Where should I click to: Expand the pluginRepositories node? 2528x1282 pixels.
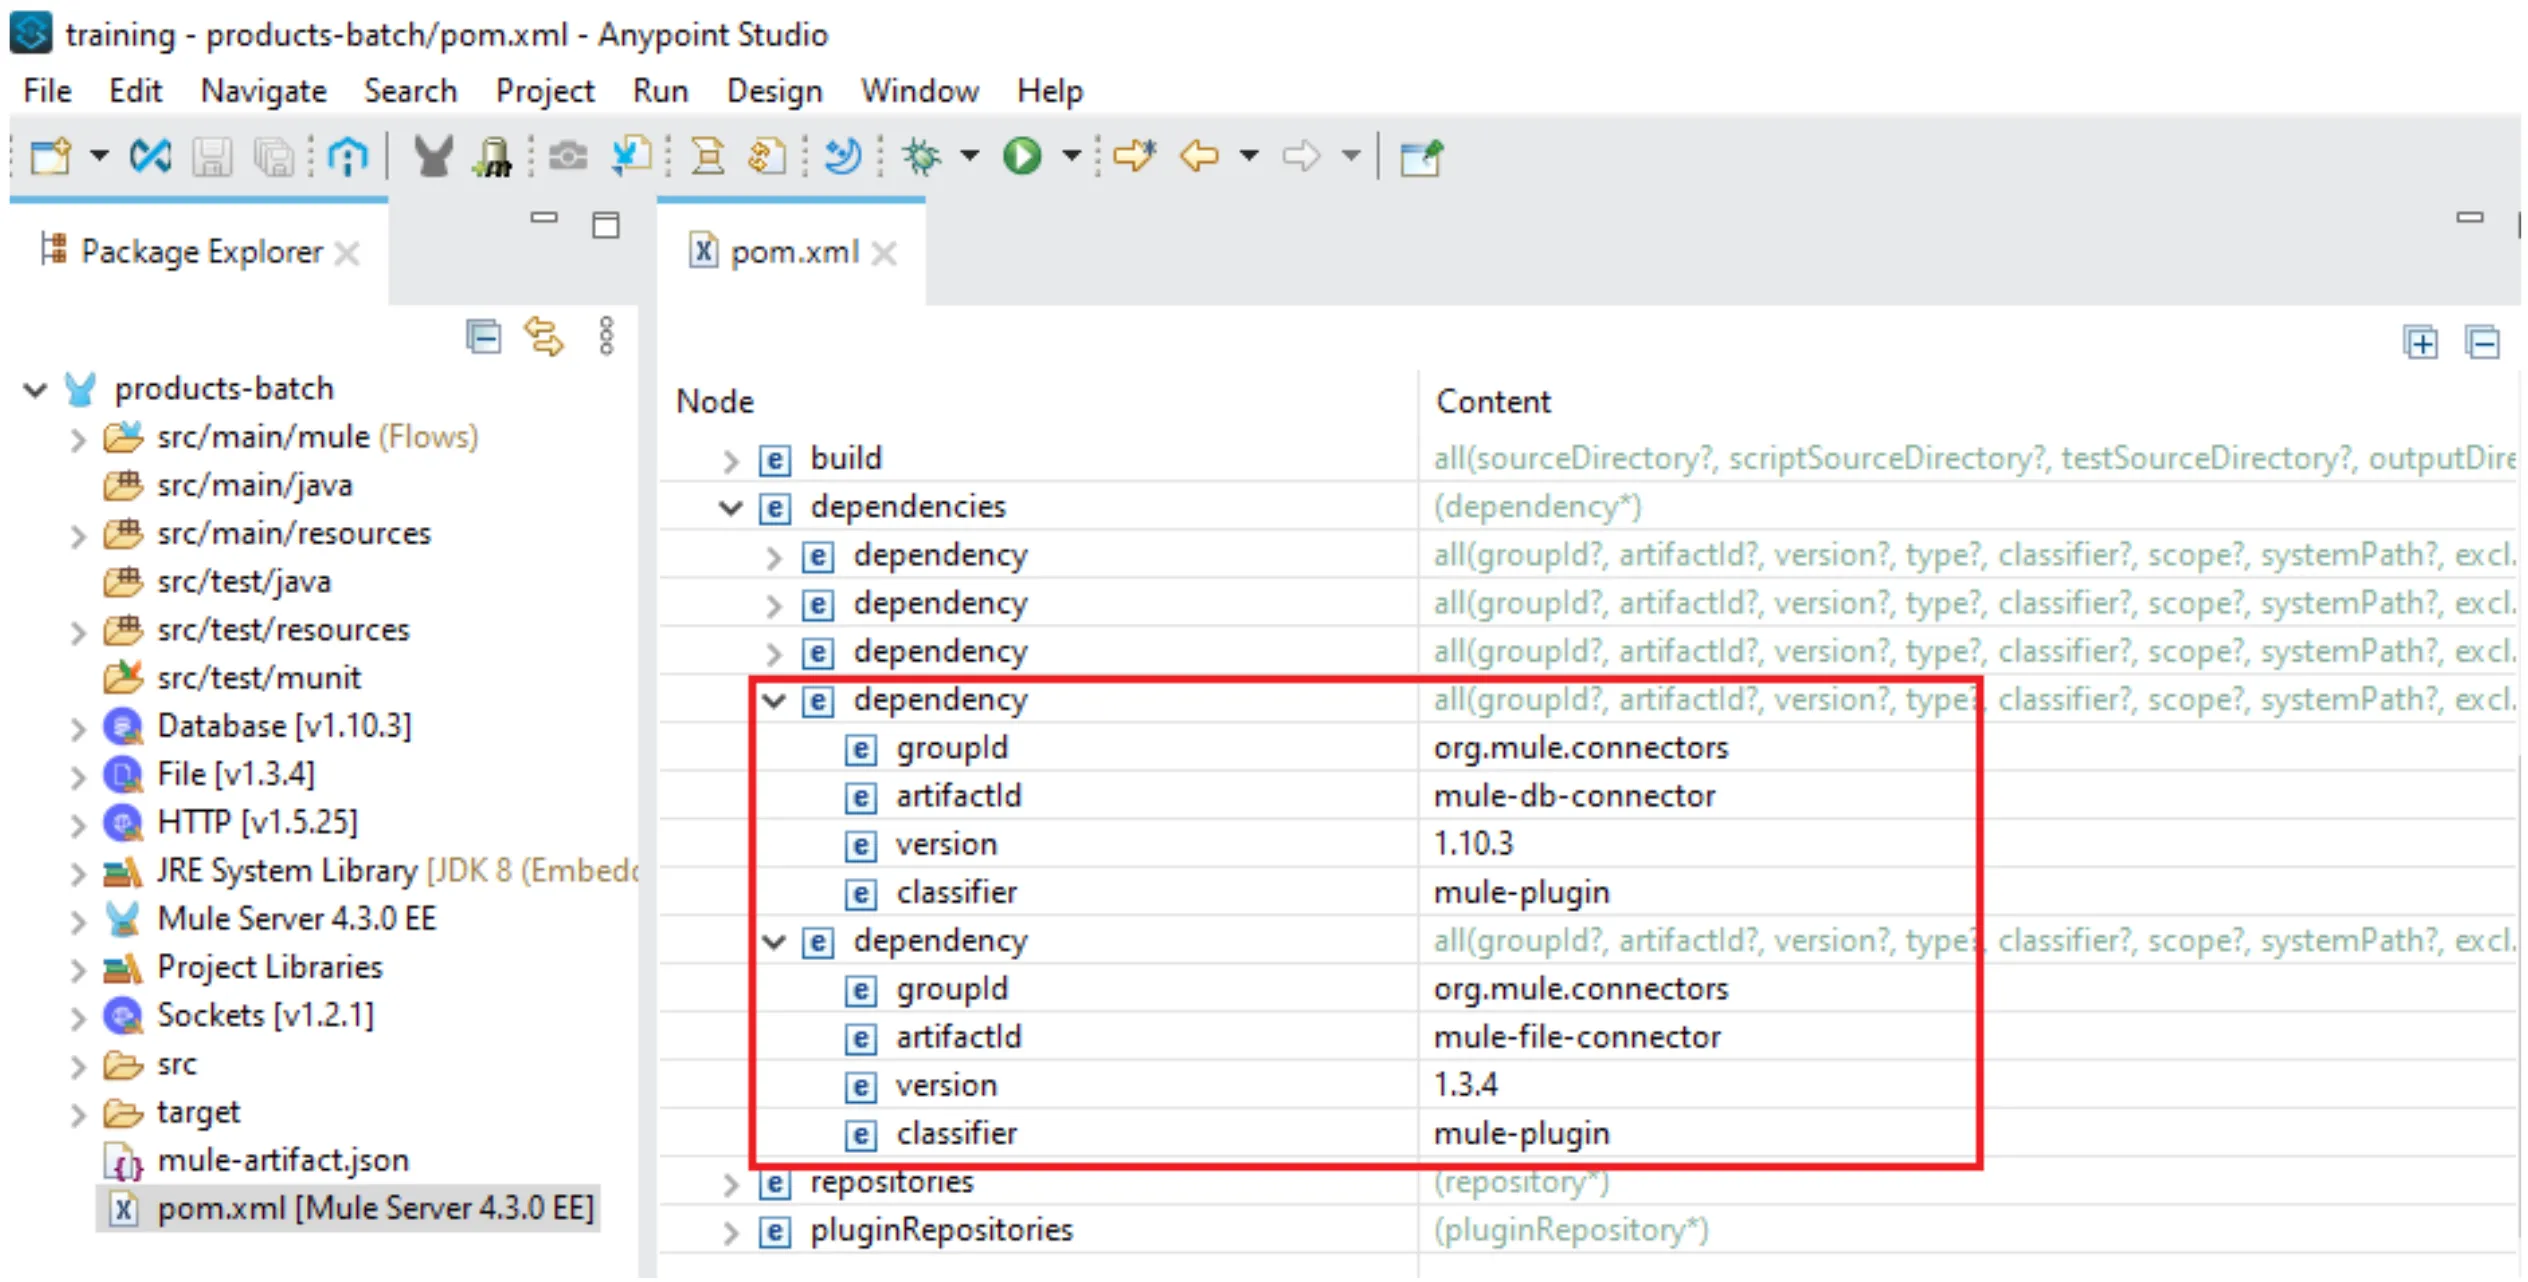click(x=730, y=1232)
